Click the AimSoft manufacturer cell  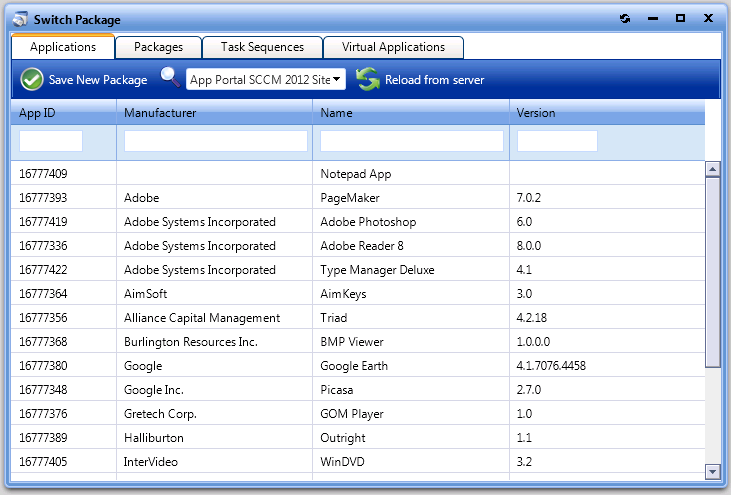(x=214, y=294)
